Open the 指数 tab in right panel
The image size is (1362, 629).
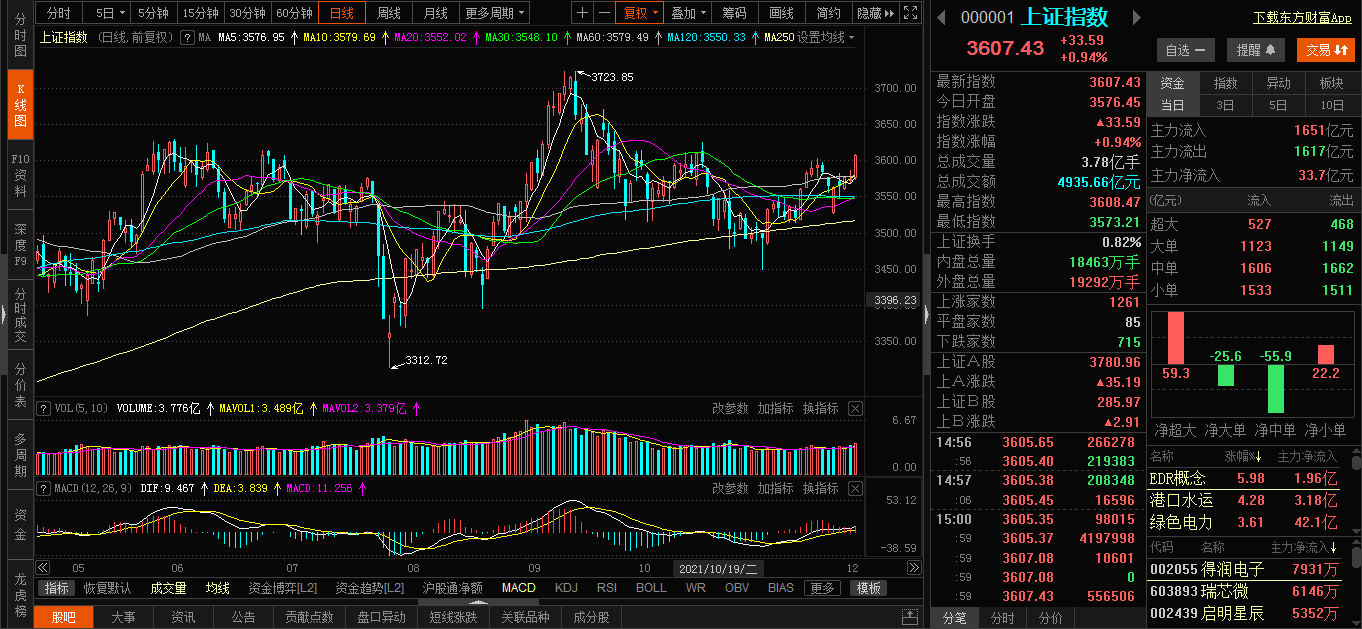click(1225, 83)
